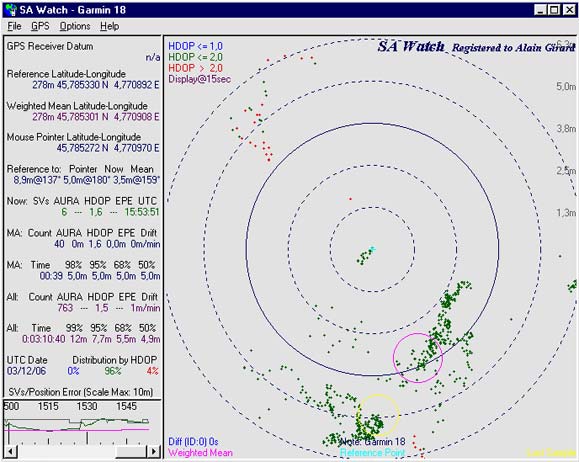Click the '1,3m' ring scale label
This screenshot has height=462, width=579.
coord(566,213)
